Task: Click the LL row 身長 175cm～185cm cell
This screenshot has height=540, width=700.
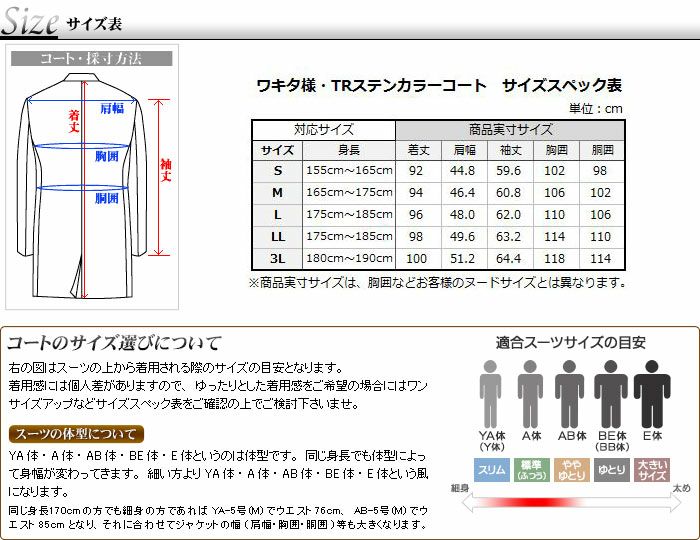Action: [x=349, y=236]
